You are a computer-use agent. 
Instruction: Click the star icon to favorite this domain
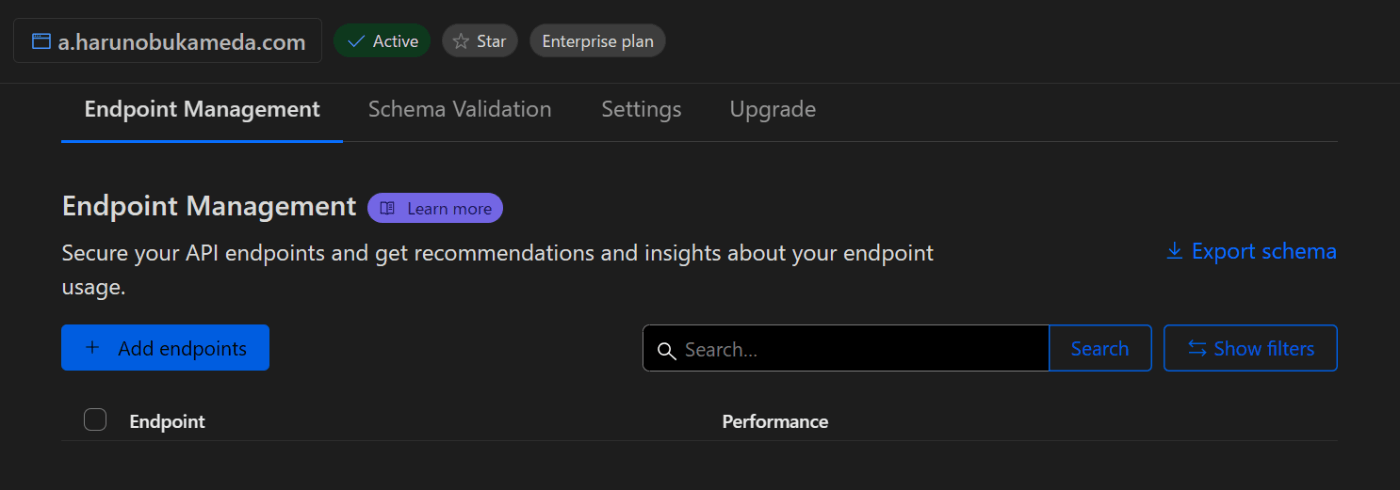tap(461, 41)
